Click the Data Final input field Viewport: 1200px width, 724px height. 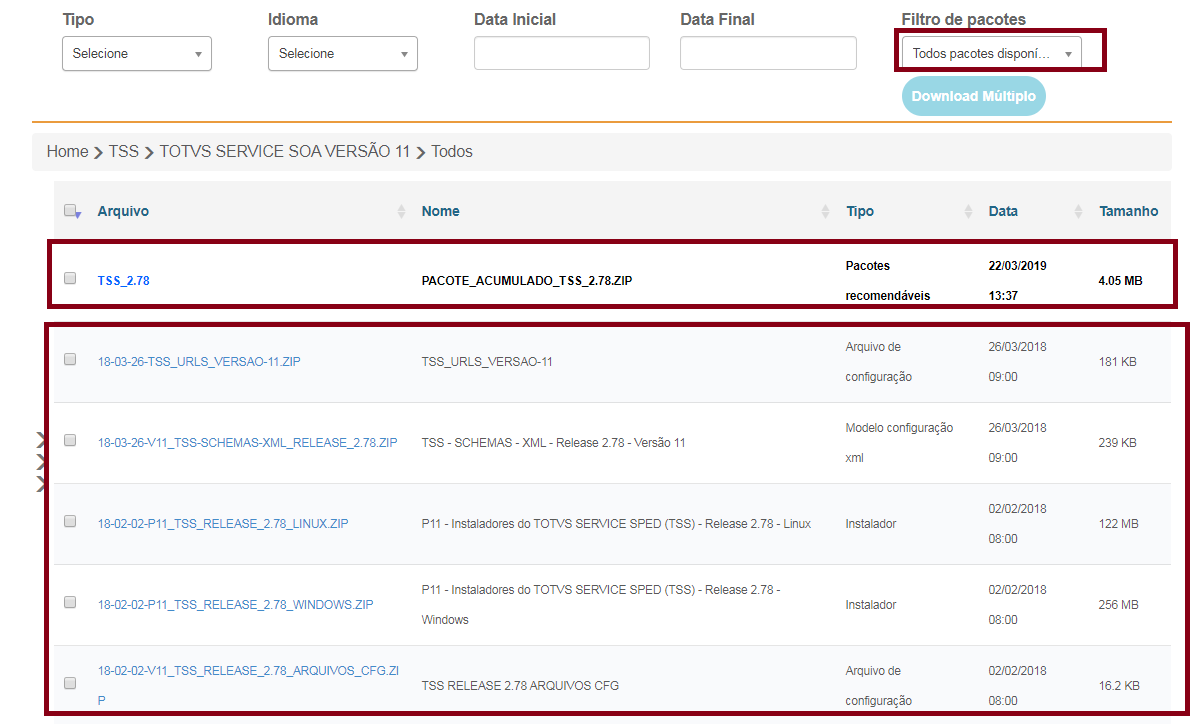(768, 54)
